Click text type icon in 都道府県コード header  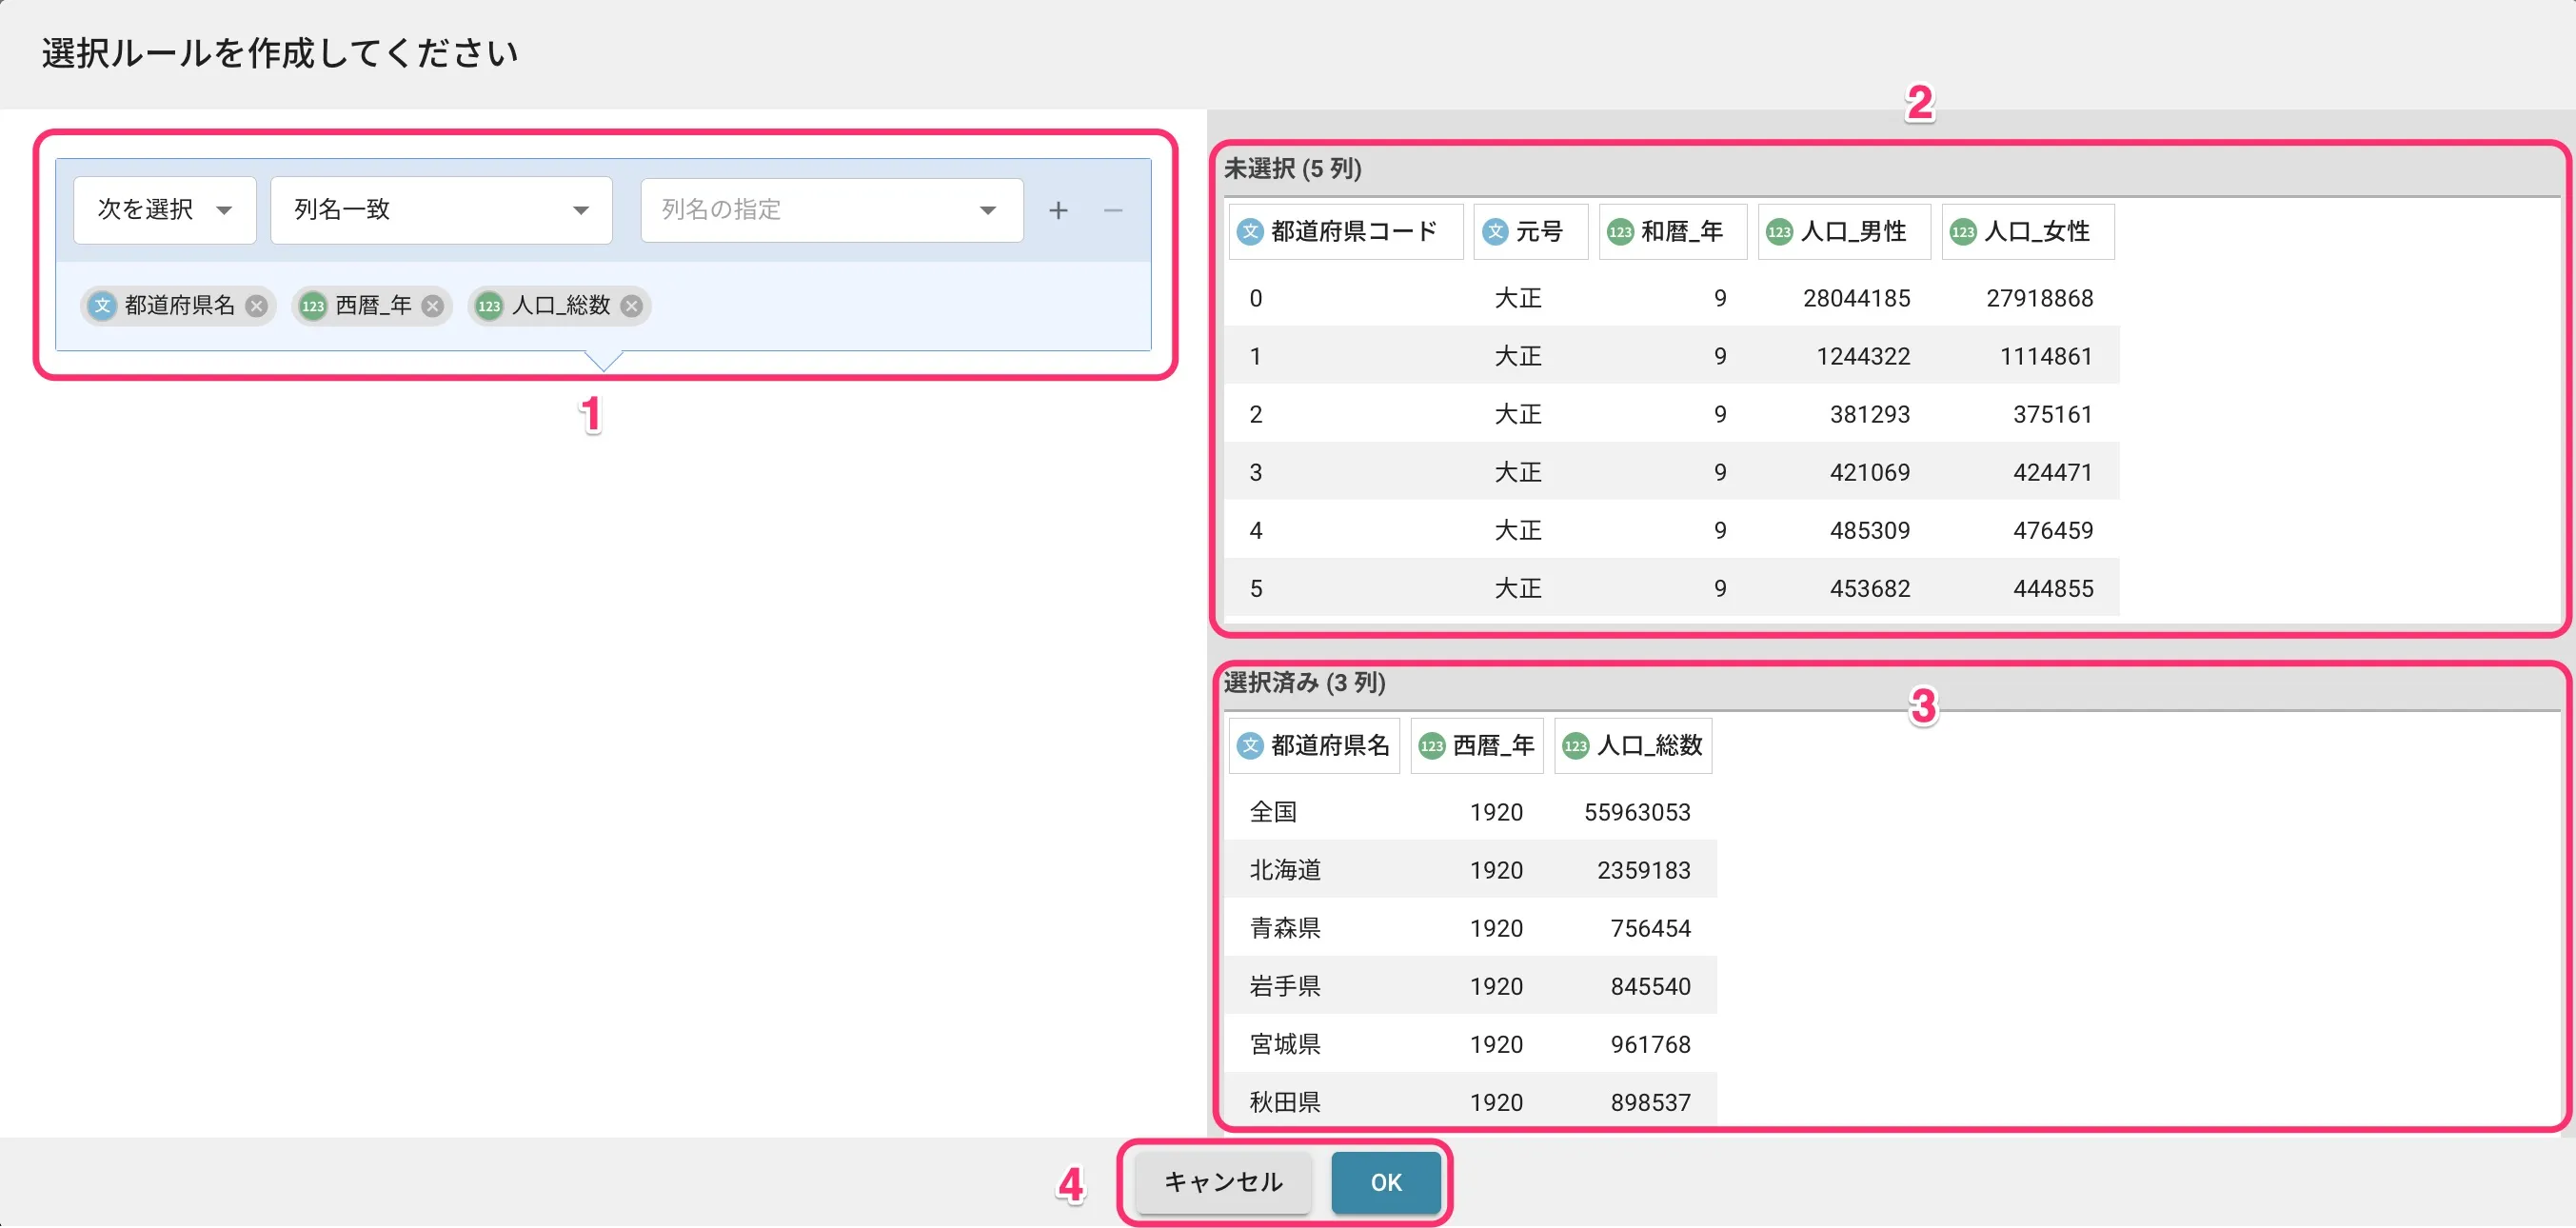pos(1250,232)
